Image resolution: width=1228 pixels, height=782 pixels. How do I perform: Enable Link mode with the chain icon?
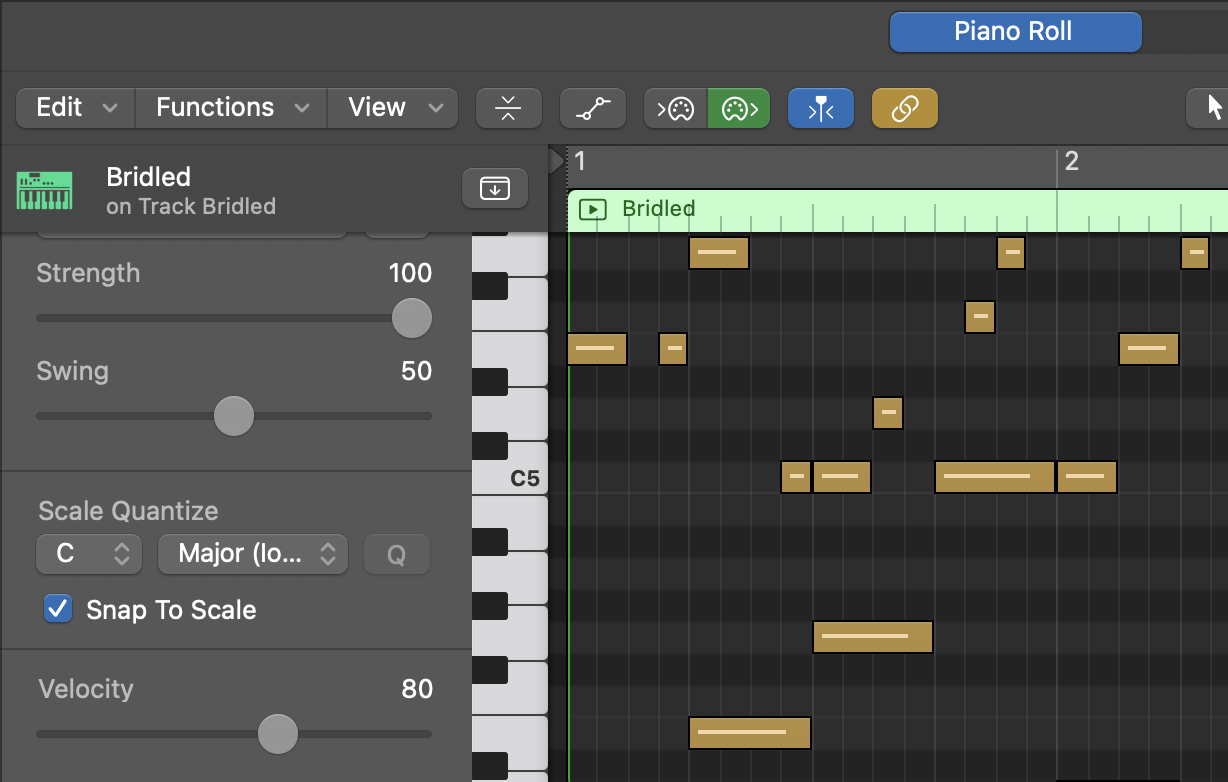904,107
